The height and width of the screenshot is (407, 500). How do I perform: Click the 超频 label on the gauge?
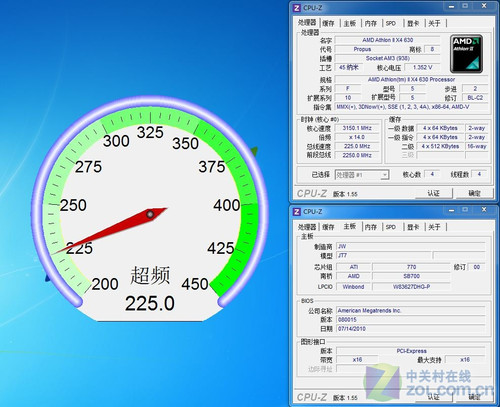point(150,275)
